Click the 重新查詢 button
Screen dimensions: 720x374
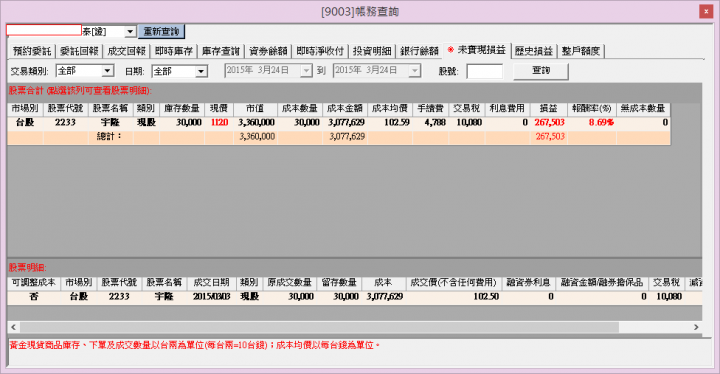point(161,31)
